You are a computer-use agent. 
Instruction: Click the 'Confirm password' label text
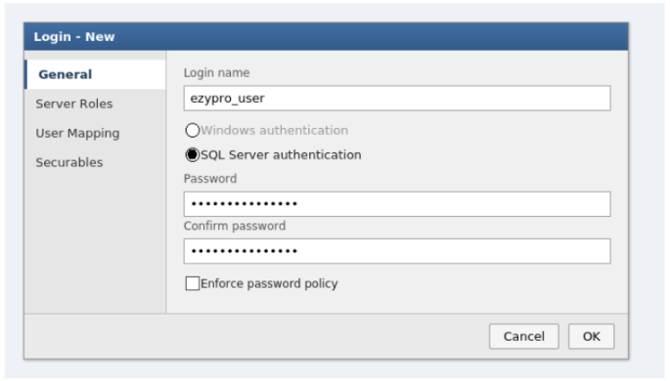pyautogui.click(x=235, y=226)
